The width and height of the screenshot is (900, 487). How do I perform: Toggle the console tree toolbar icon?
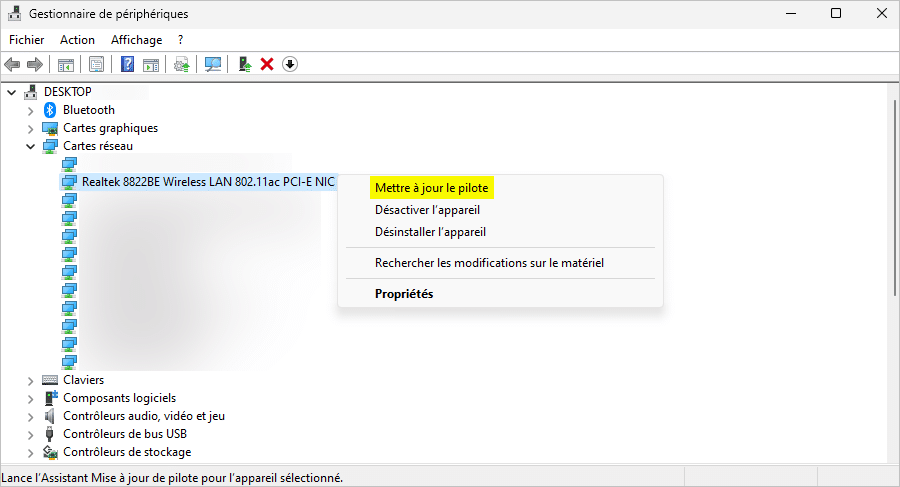(65, 64)
